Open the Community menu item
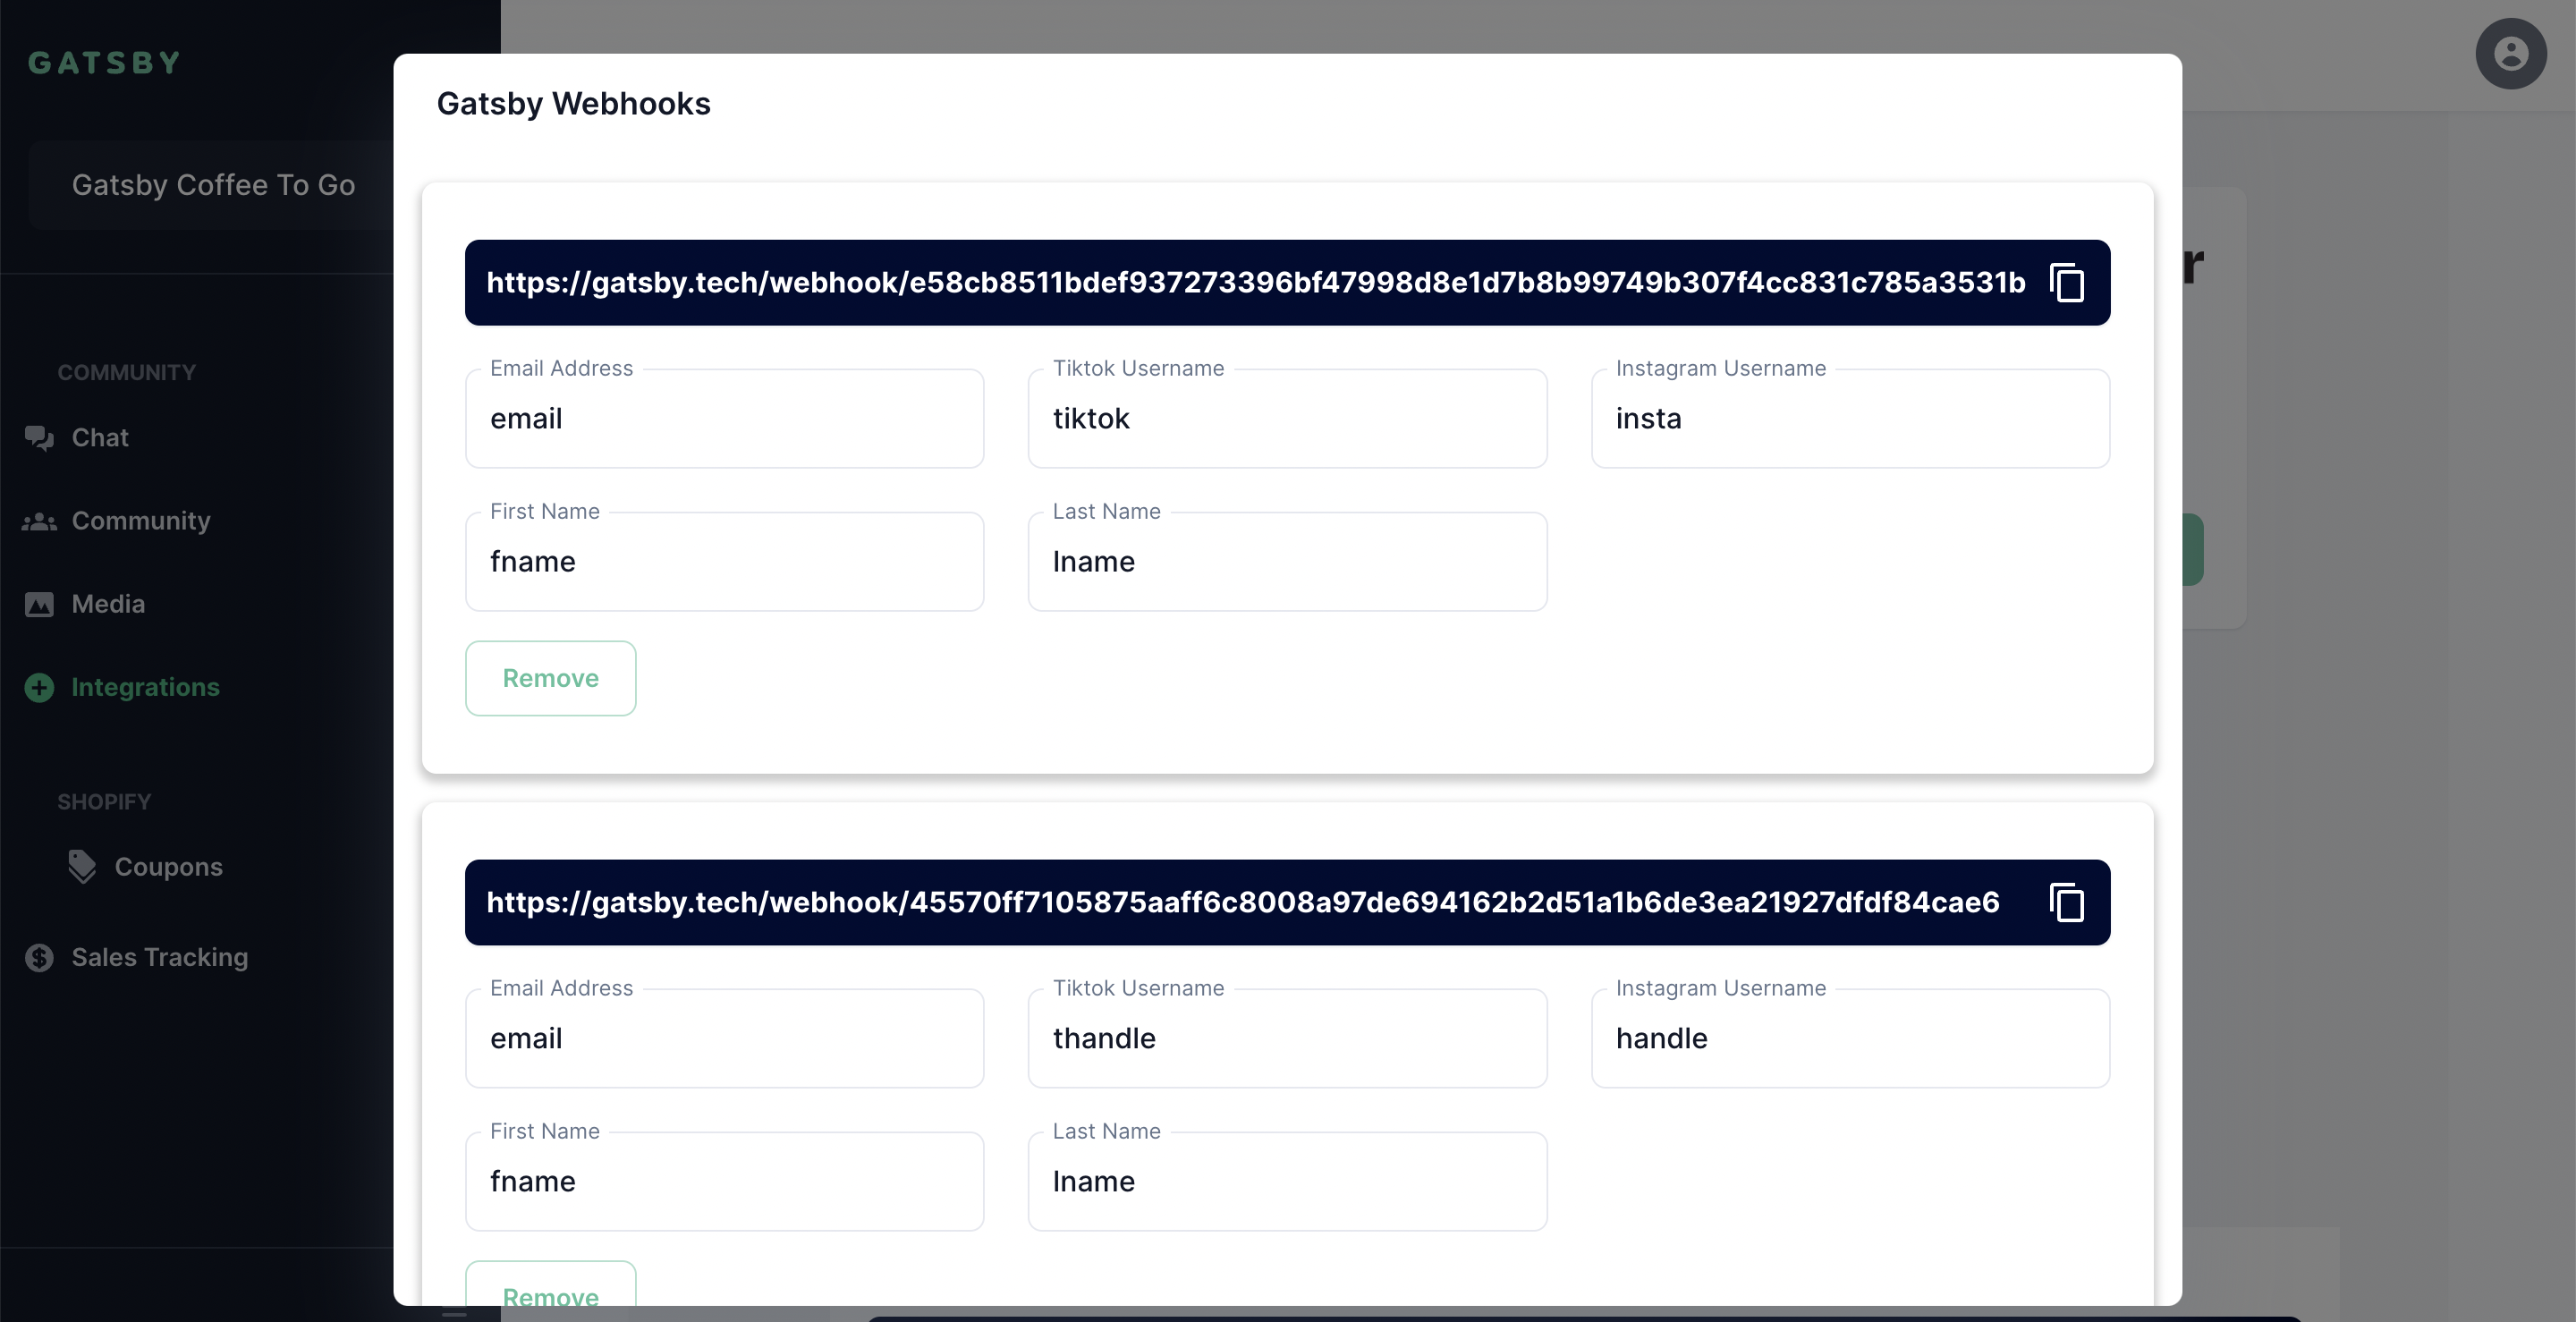This screenshot has width=2576, height=1322. click(141, 521)
